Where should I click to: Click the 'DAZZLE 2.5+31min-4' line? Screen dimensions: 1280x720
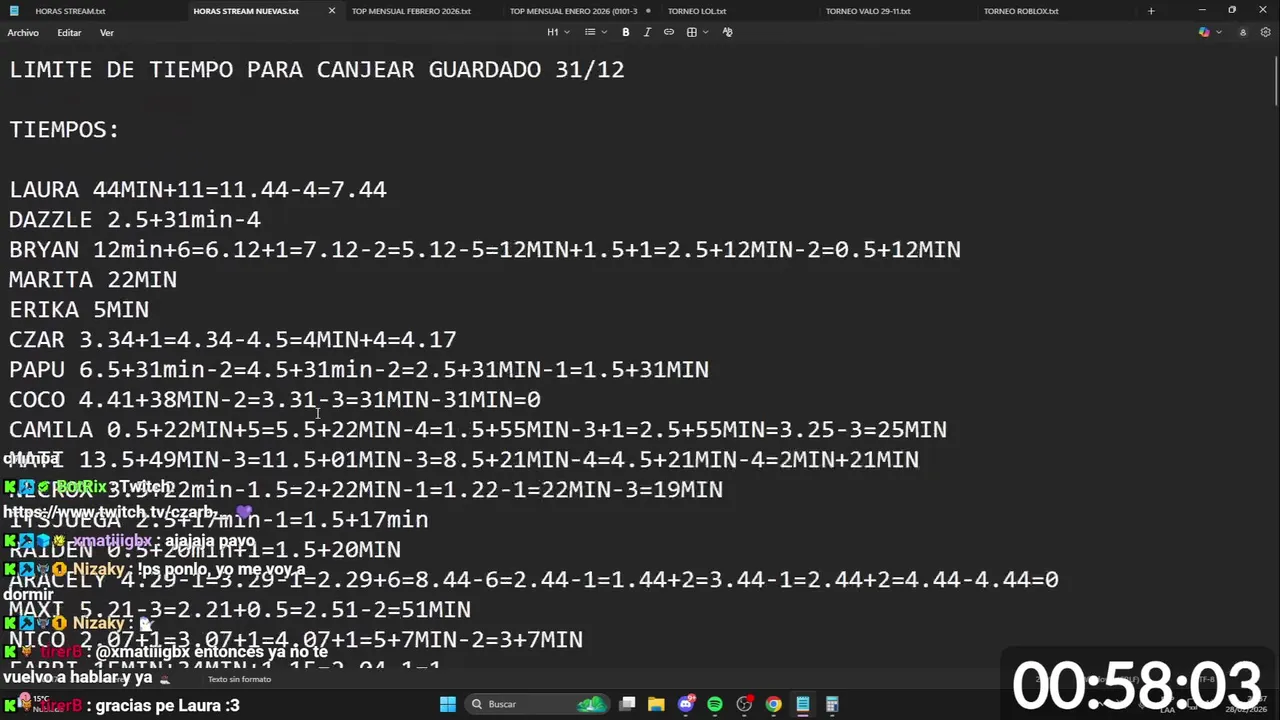click(135, 220)
